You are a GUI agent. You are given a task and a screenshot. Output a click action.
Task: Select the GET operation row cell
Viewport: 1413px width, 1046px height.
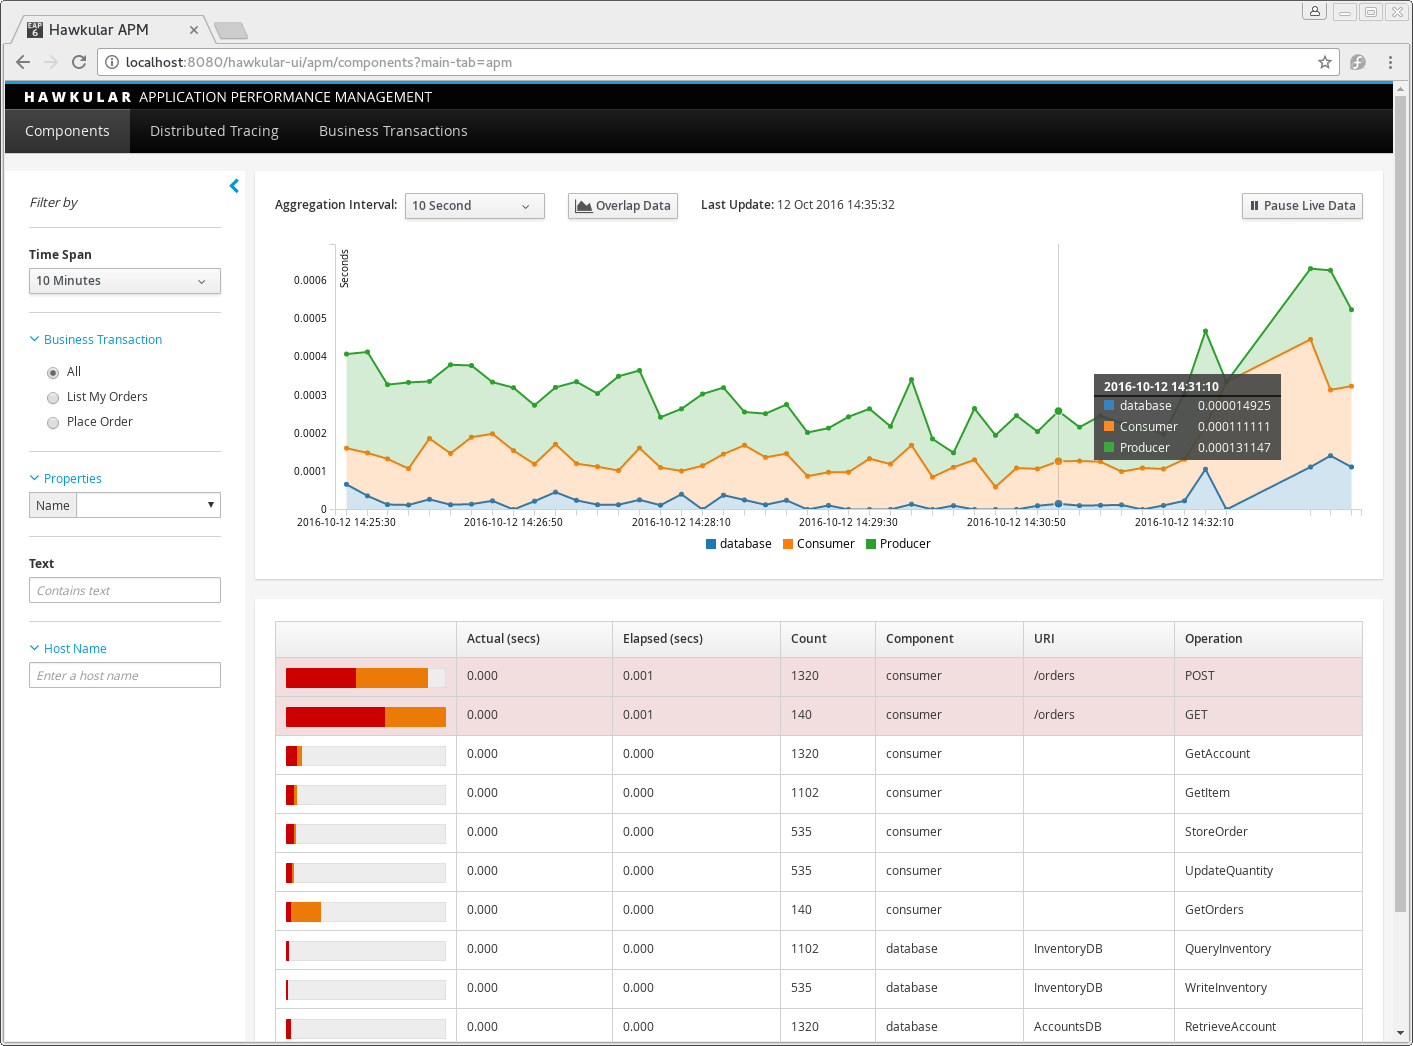(x=1268, y=716)
